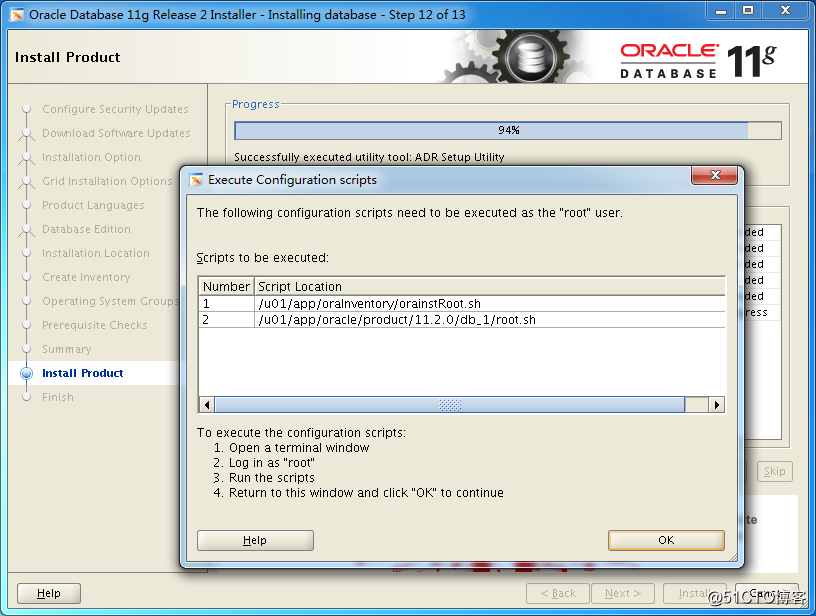Viewport: 816px width, 616px height.
Task: Click the Skip button
Action: point(774,471)
